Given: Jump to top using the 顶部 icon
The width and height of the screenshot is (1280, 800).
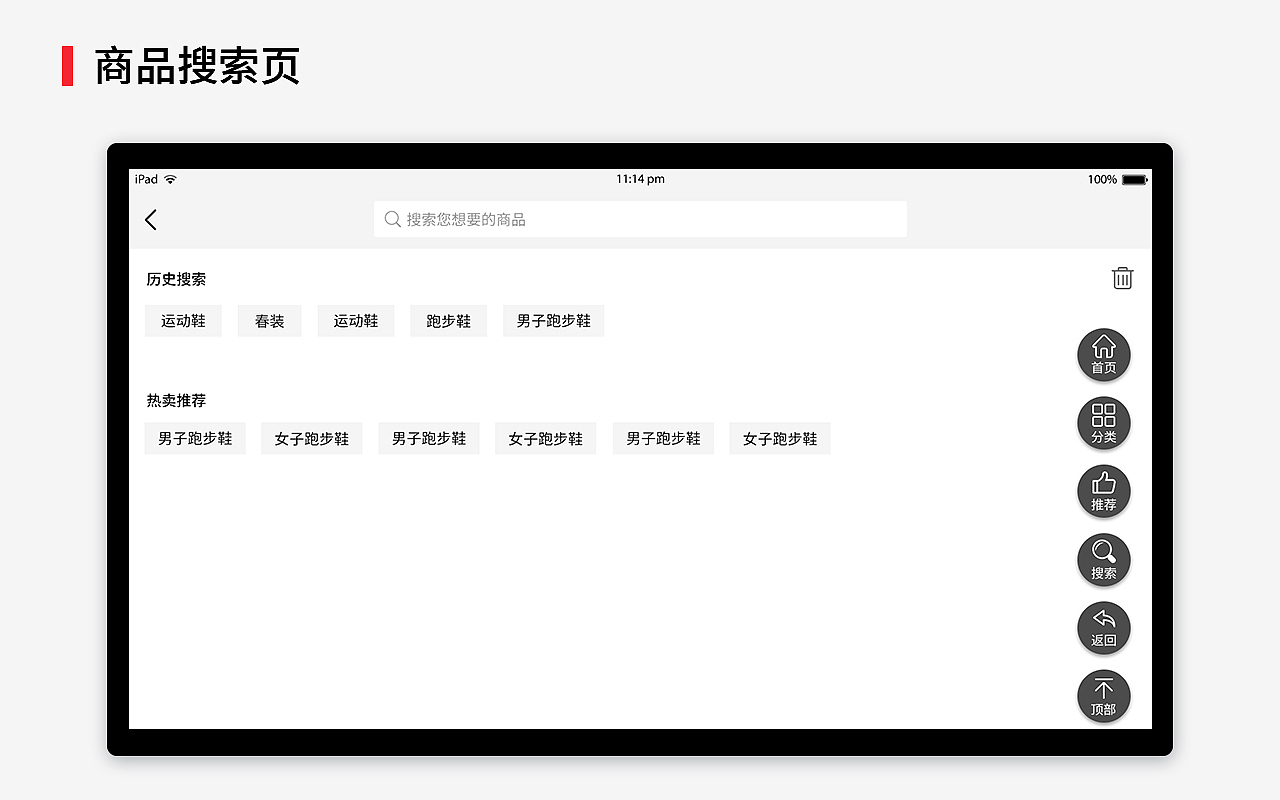Looking at the screenshot, I should 1103,696.
